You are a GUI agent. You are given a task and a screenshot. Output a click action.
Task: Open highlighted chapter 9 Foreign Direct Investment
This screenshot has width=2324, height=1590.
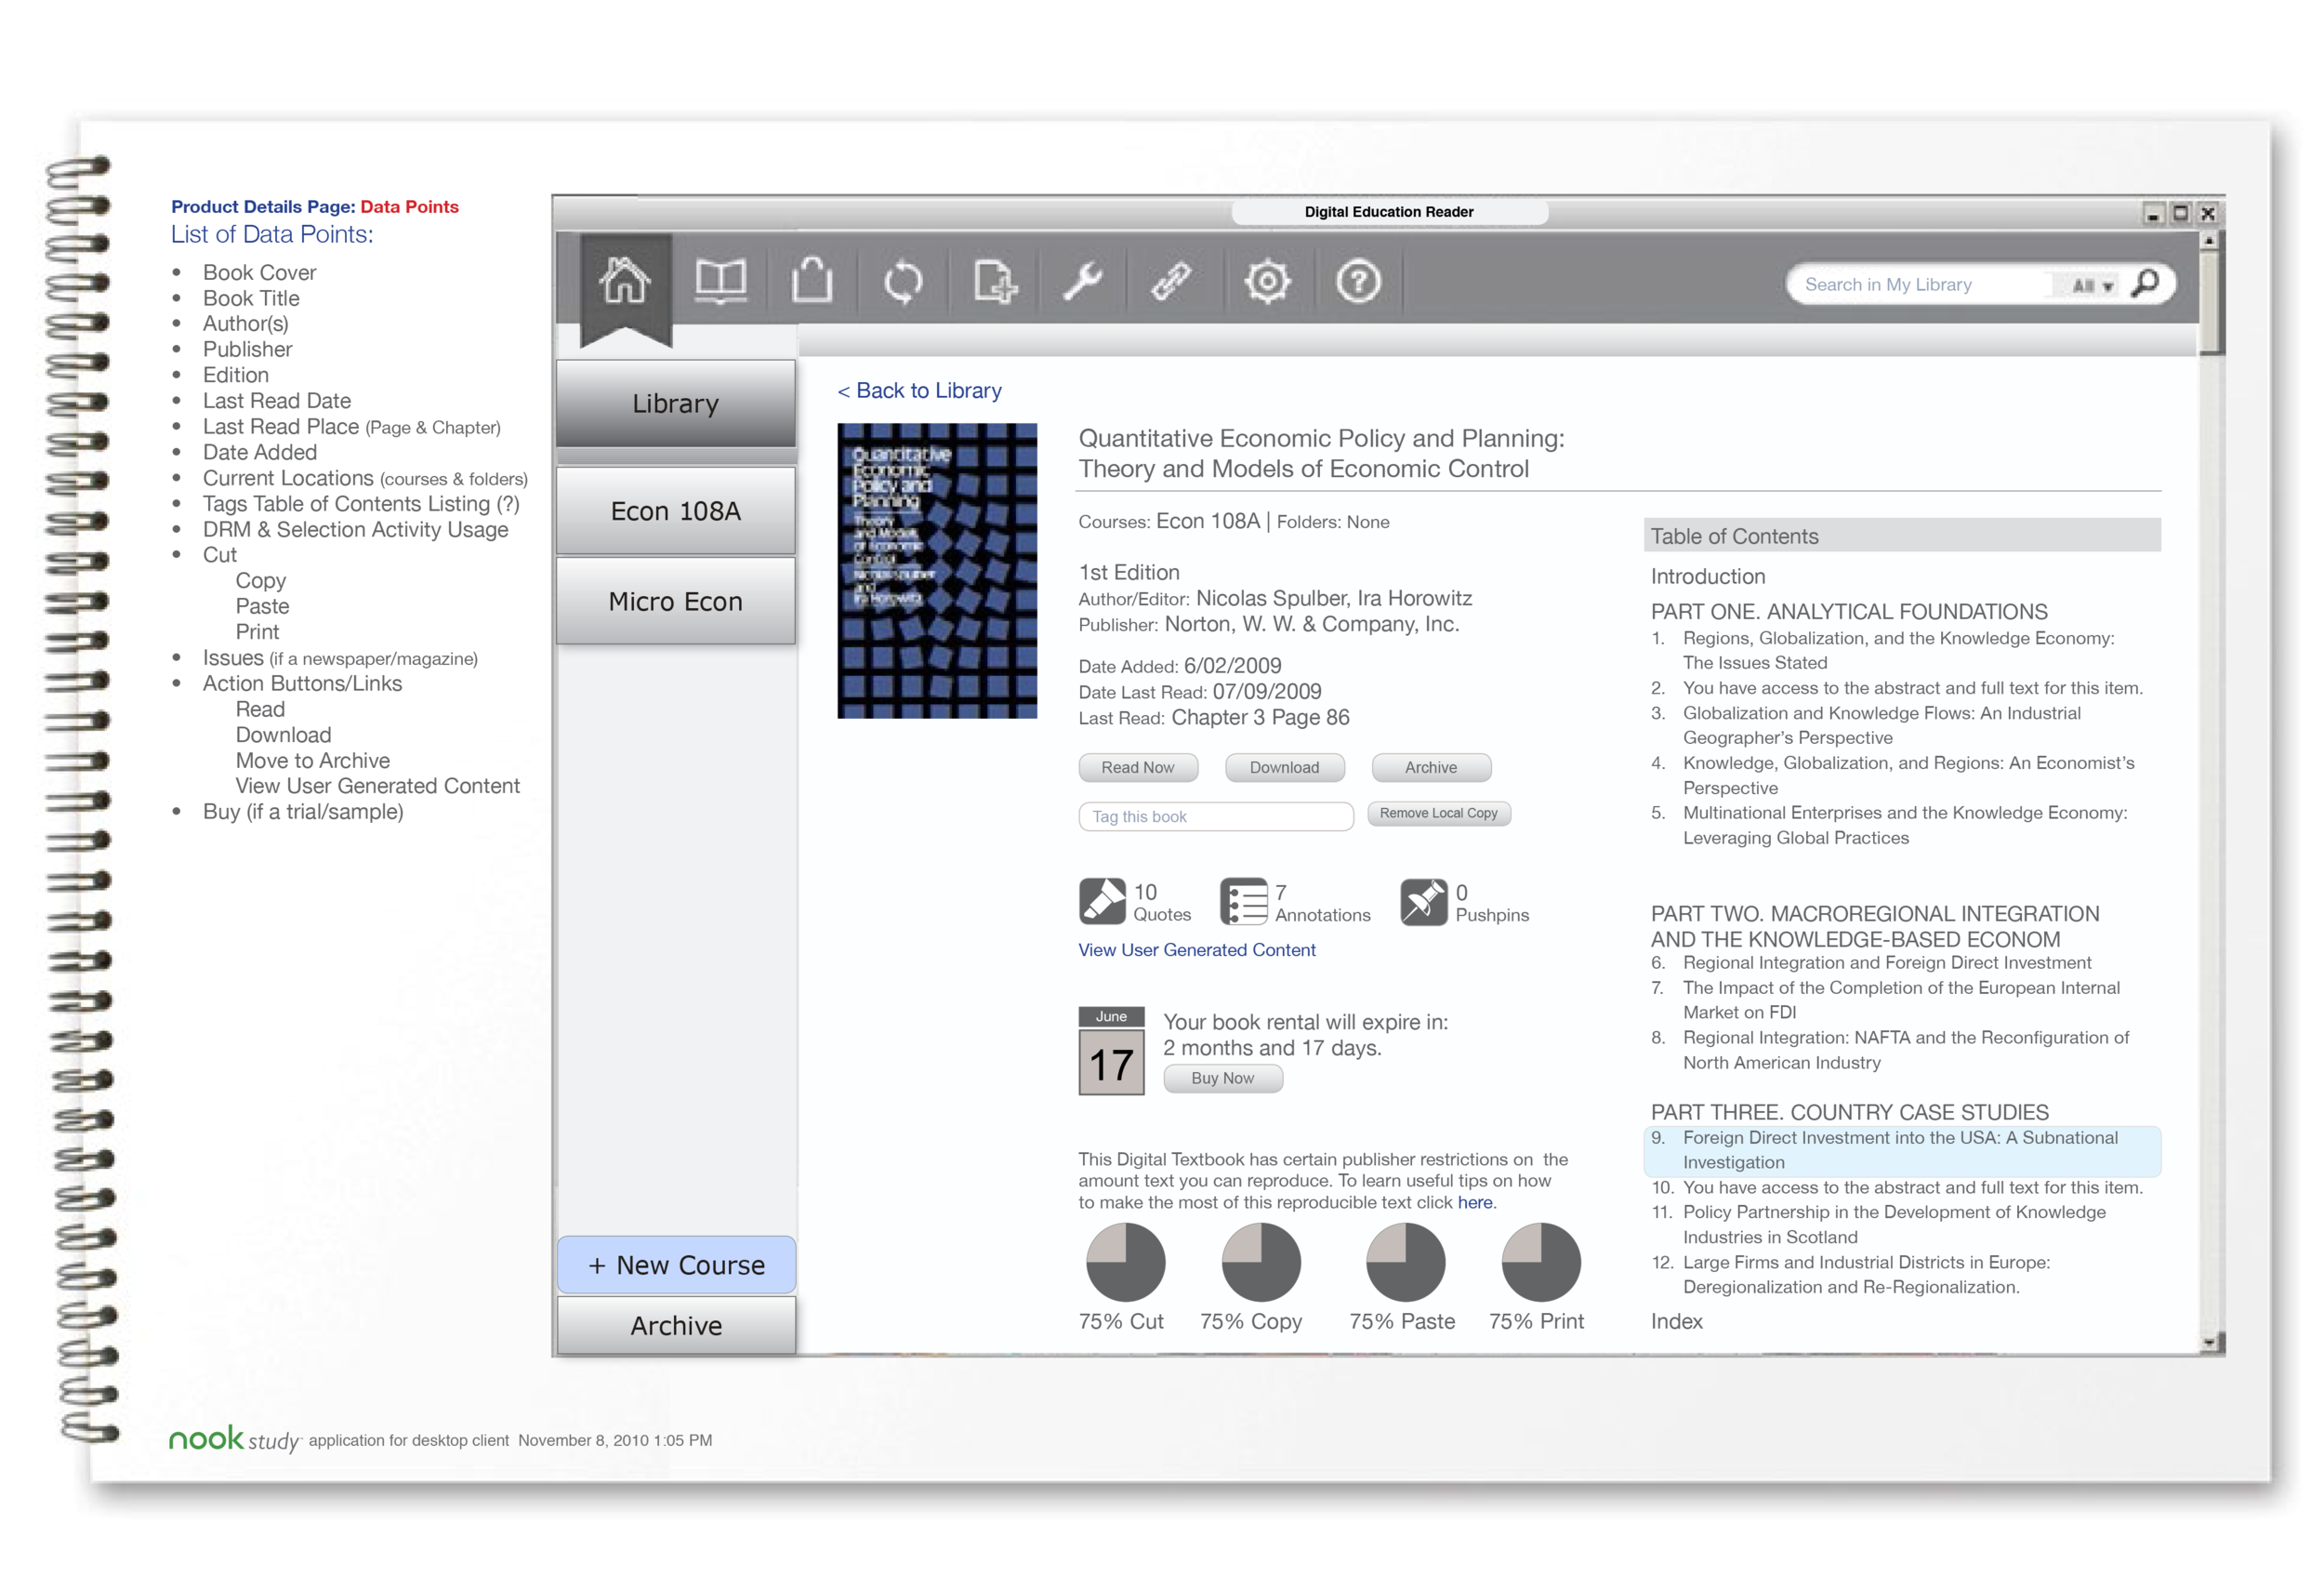click(x=1901, y=1150)
